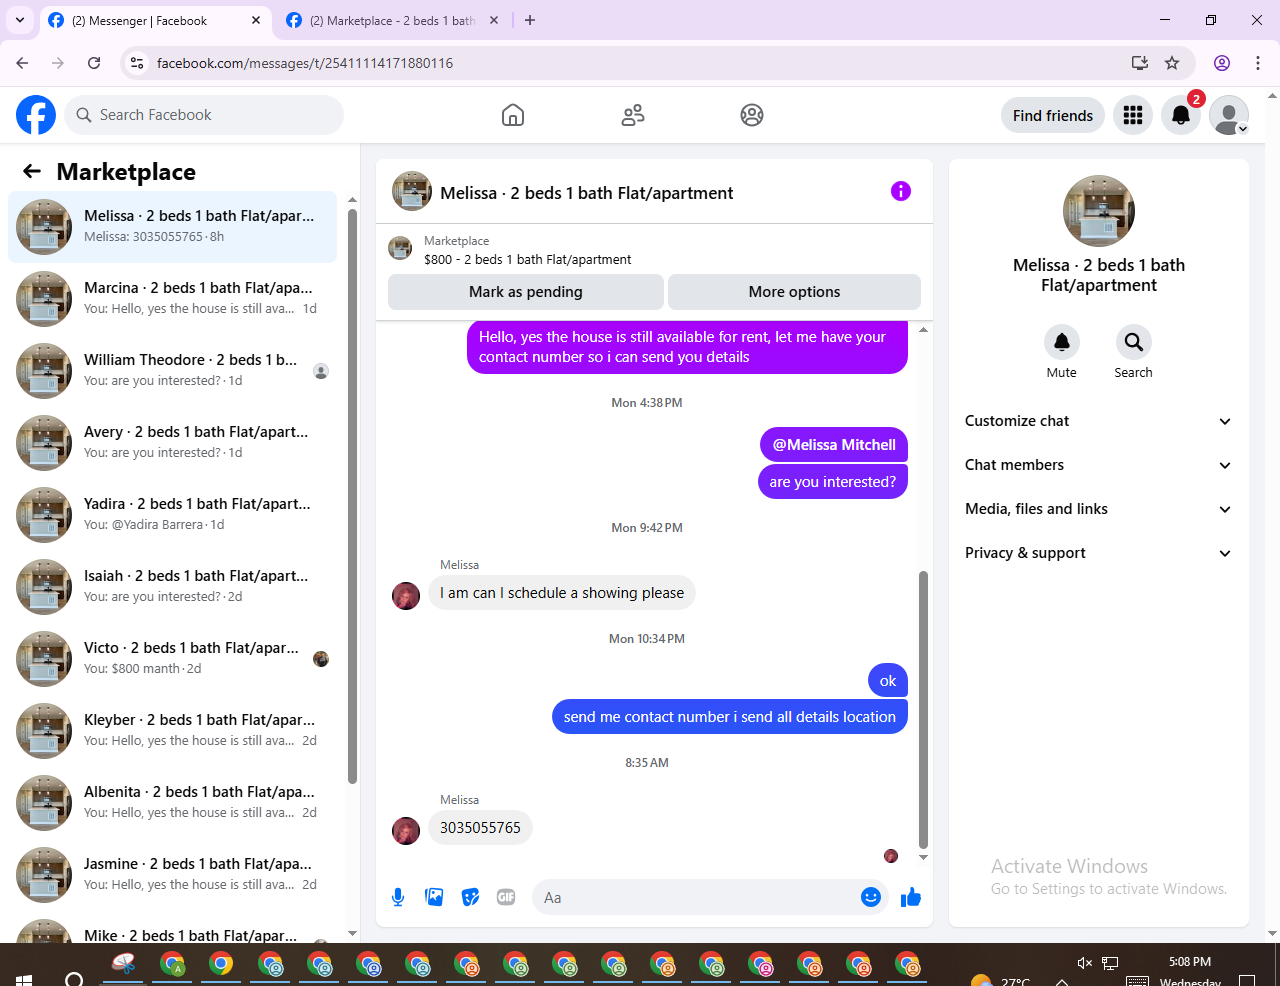Image resolution: width=1280 pixels, height=986 pixels.
Task: Open Isaiah conversation
Action: (x=172, y=587)
